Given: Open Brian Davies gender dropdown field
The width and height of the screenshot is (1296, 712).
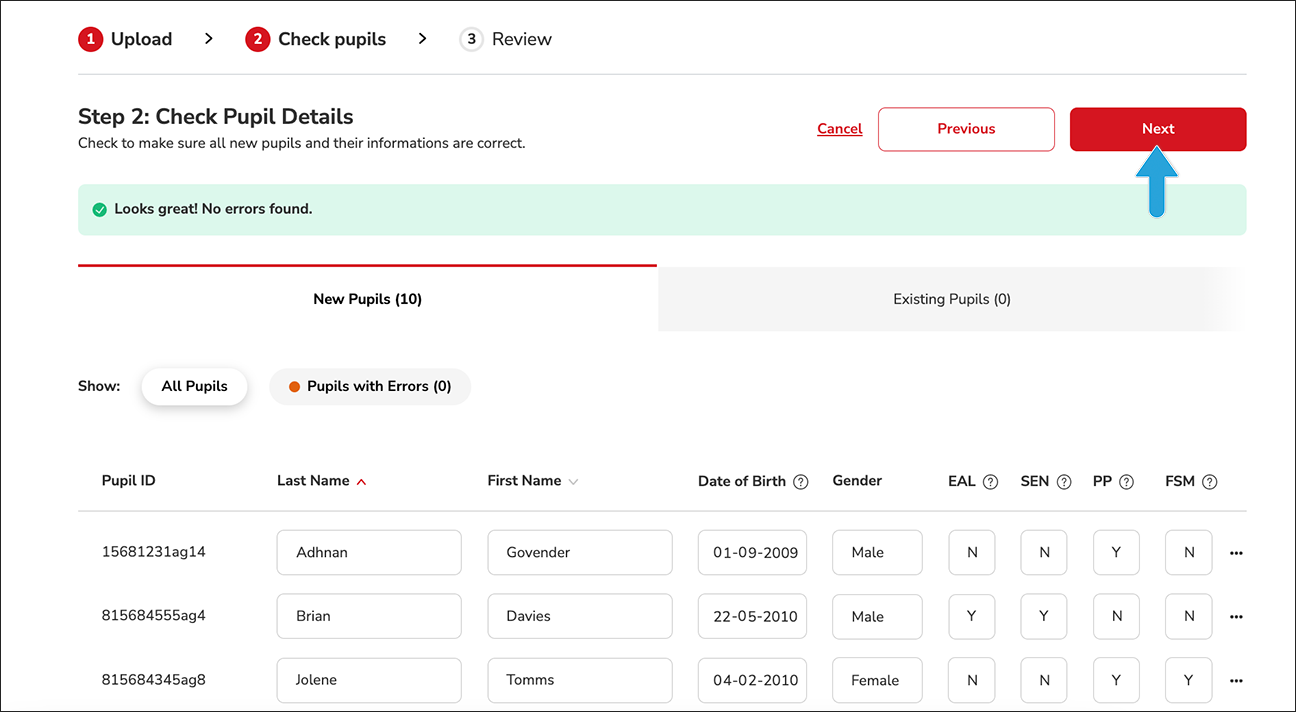Looking at the screenshot, I should [877, 616].
